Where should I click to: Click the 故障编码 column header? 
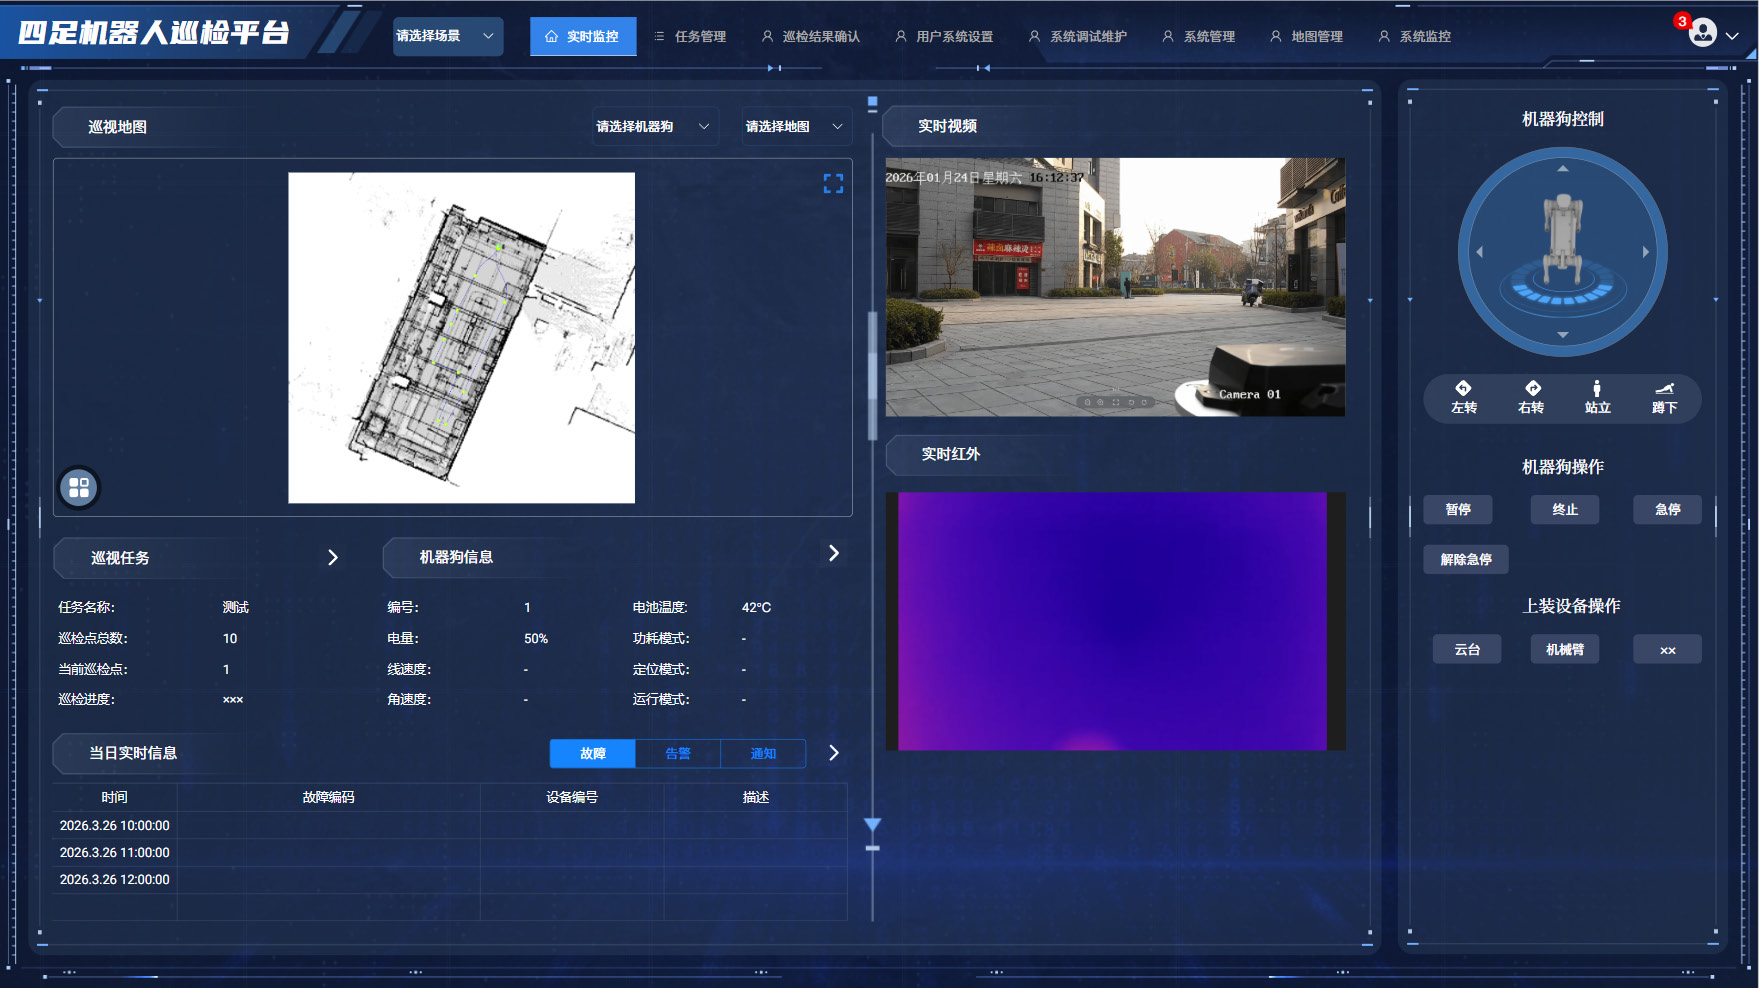(329, 797)
